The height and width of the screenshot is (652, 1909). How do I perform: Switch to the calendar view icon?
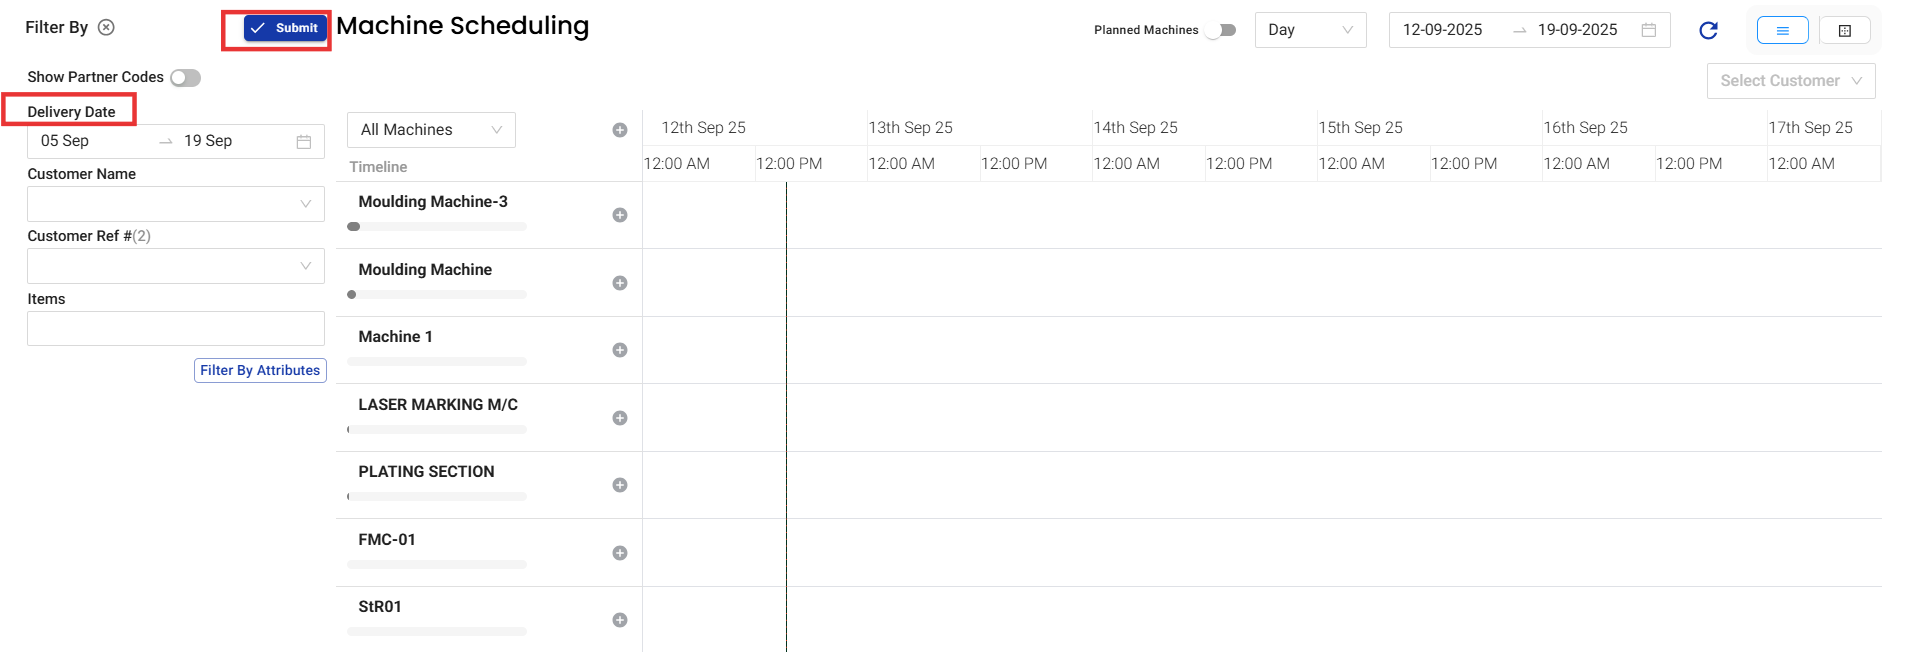tap(1844, 30)
